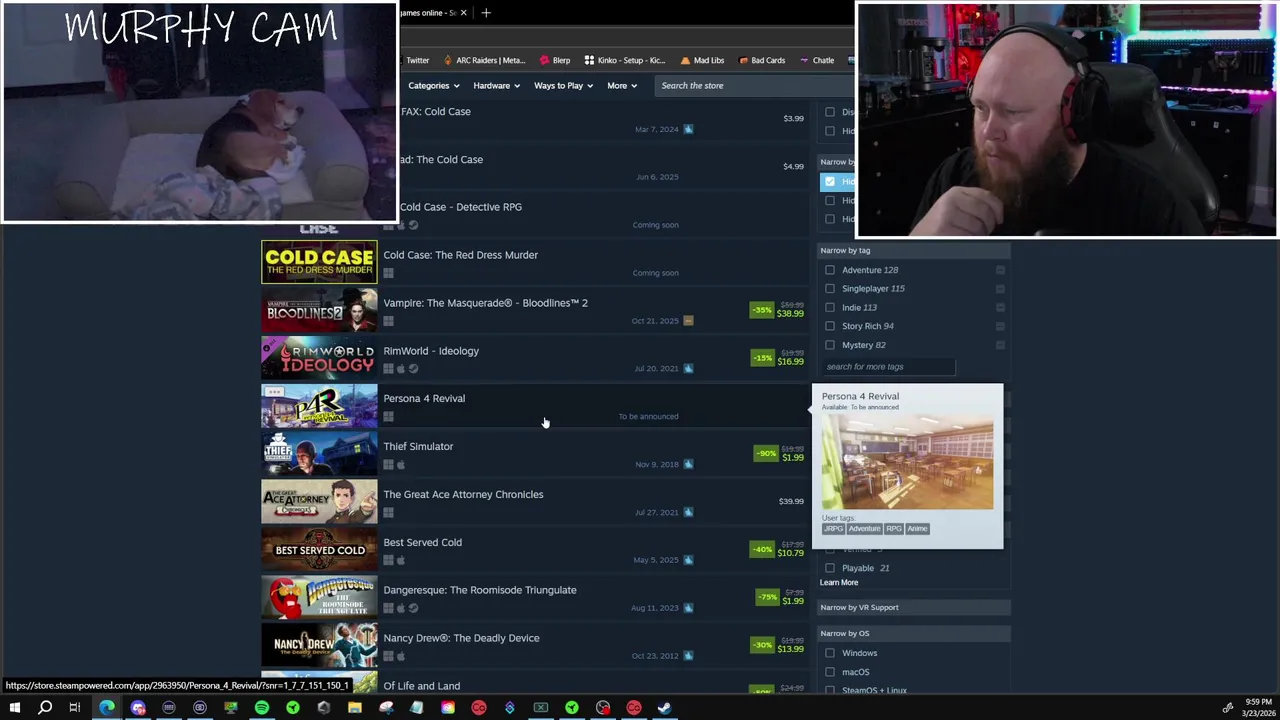
Task: Click the JRPG tag in Persona 4 popup
Action: [833, 529]
